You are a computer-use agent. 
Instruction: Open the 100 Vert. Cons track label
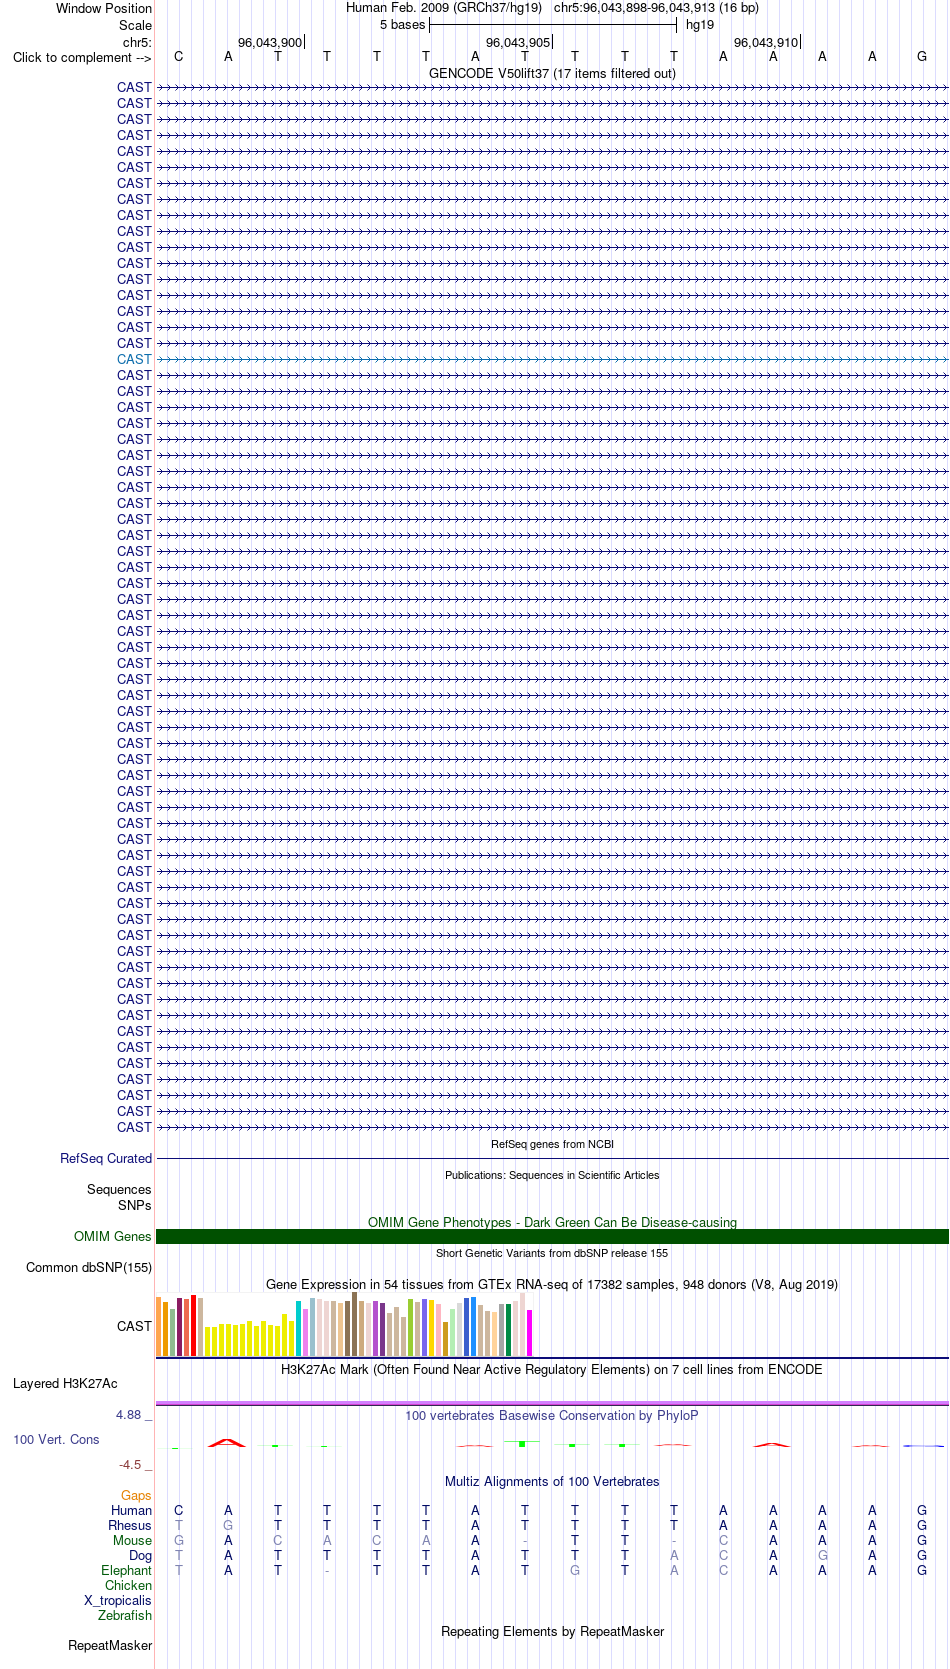coord(56,1439)
